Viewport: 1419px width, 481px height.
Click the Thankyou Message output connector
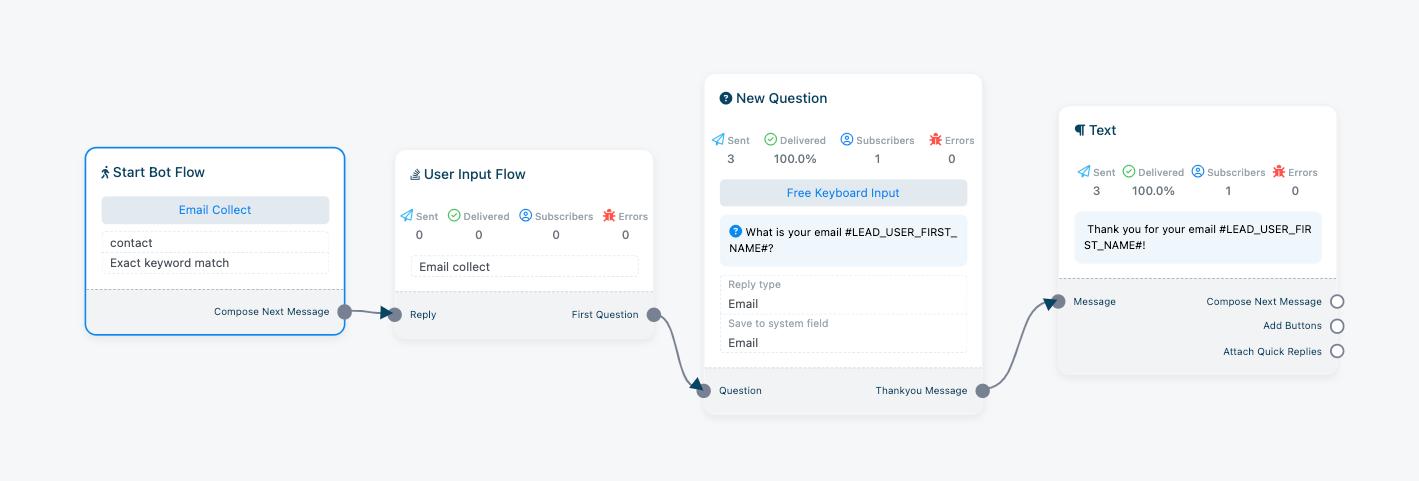click(x=982, y=391)
